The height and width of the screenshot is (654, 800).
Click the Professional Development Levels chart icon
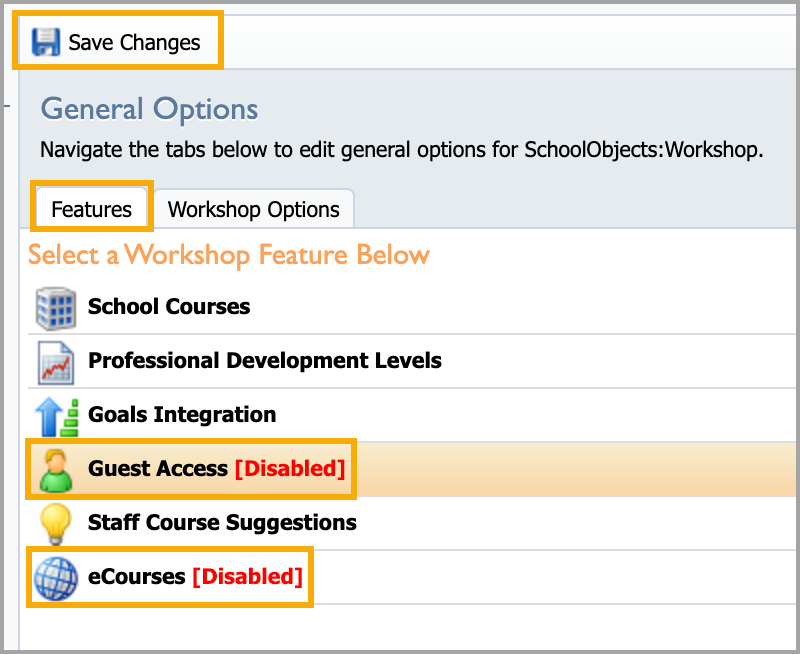(56, 361)
